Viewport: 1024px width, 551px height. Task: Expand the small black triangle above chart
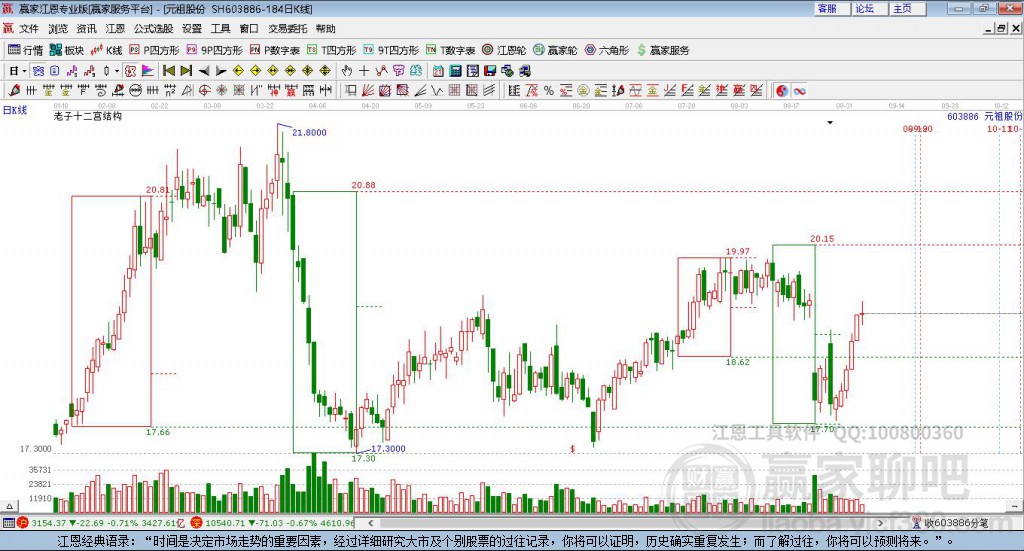click(x=830, y=123)
